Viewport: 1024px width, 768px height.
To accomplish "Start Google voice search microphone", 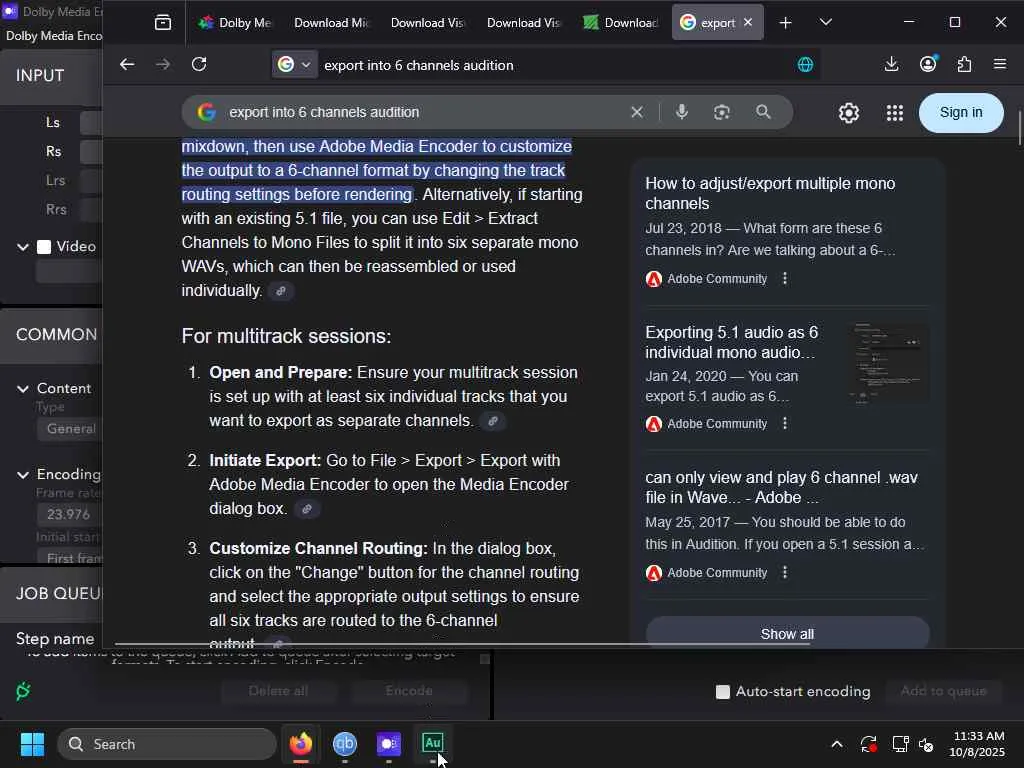I will click(x=682, y=112).
